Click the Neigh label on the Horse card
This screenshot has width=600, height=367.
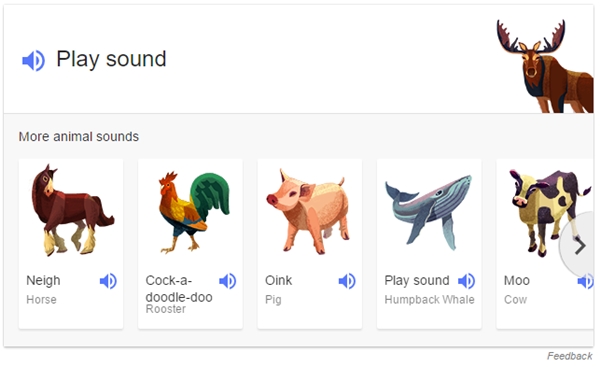tap(43, 281)
